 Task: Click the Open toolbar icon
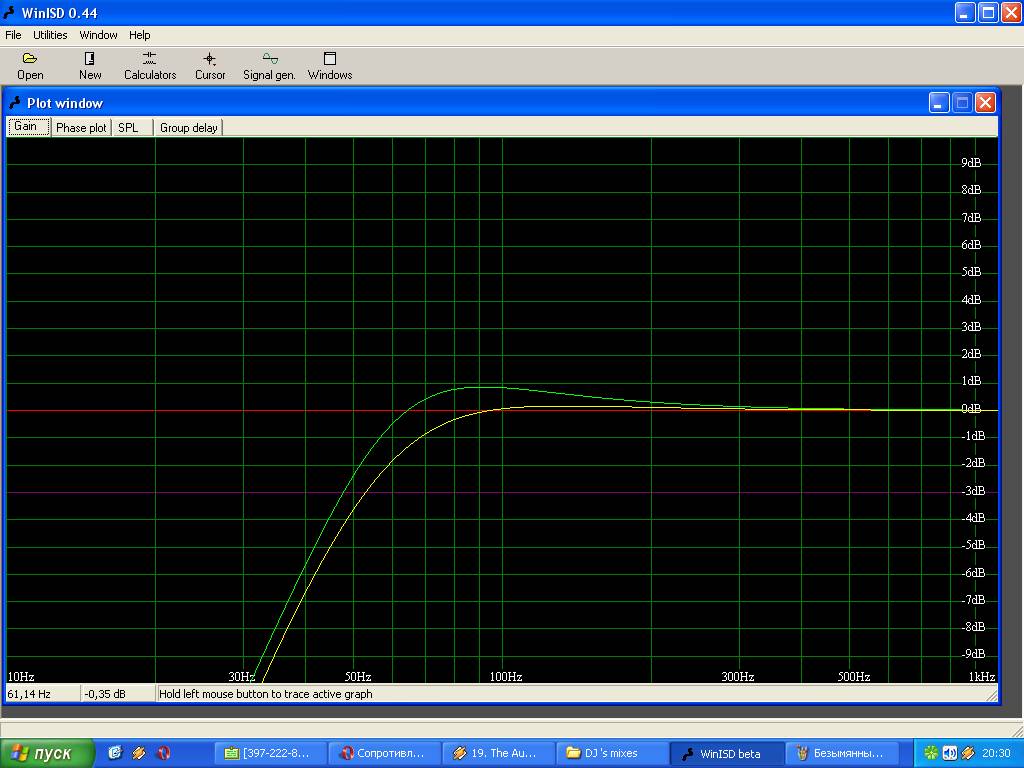click(30, 66)
